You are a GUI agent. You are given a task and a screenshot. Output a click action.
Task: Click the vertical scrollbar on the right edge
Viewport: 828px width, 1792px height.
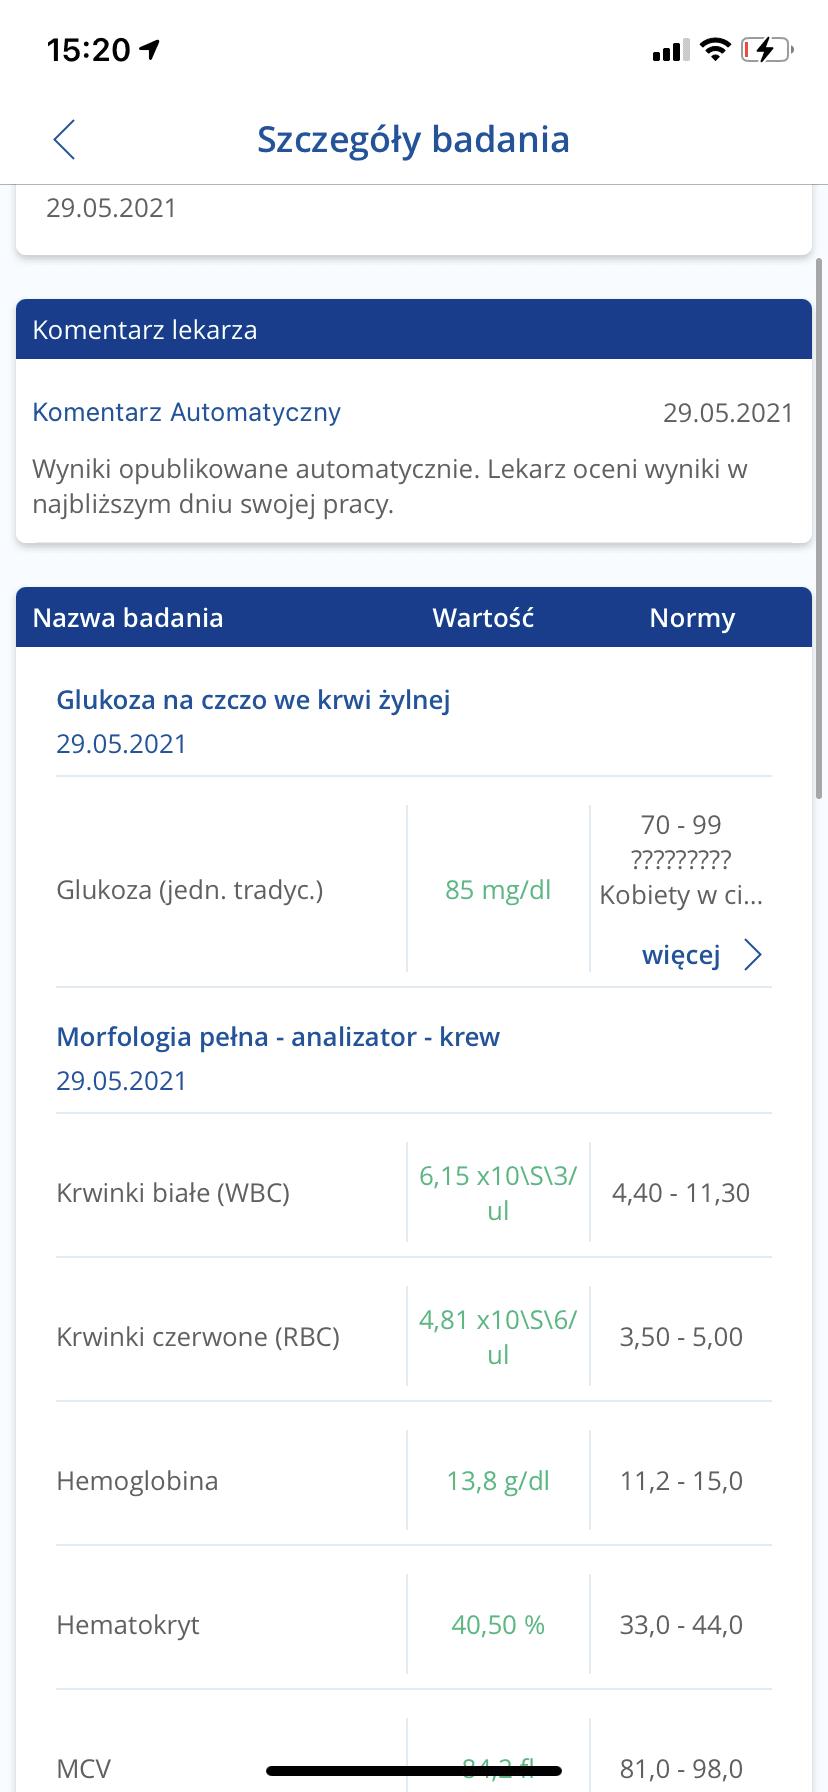point(819,530)
